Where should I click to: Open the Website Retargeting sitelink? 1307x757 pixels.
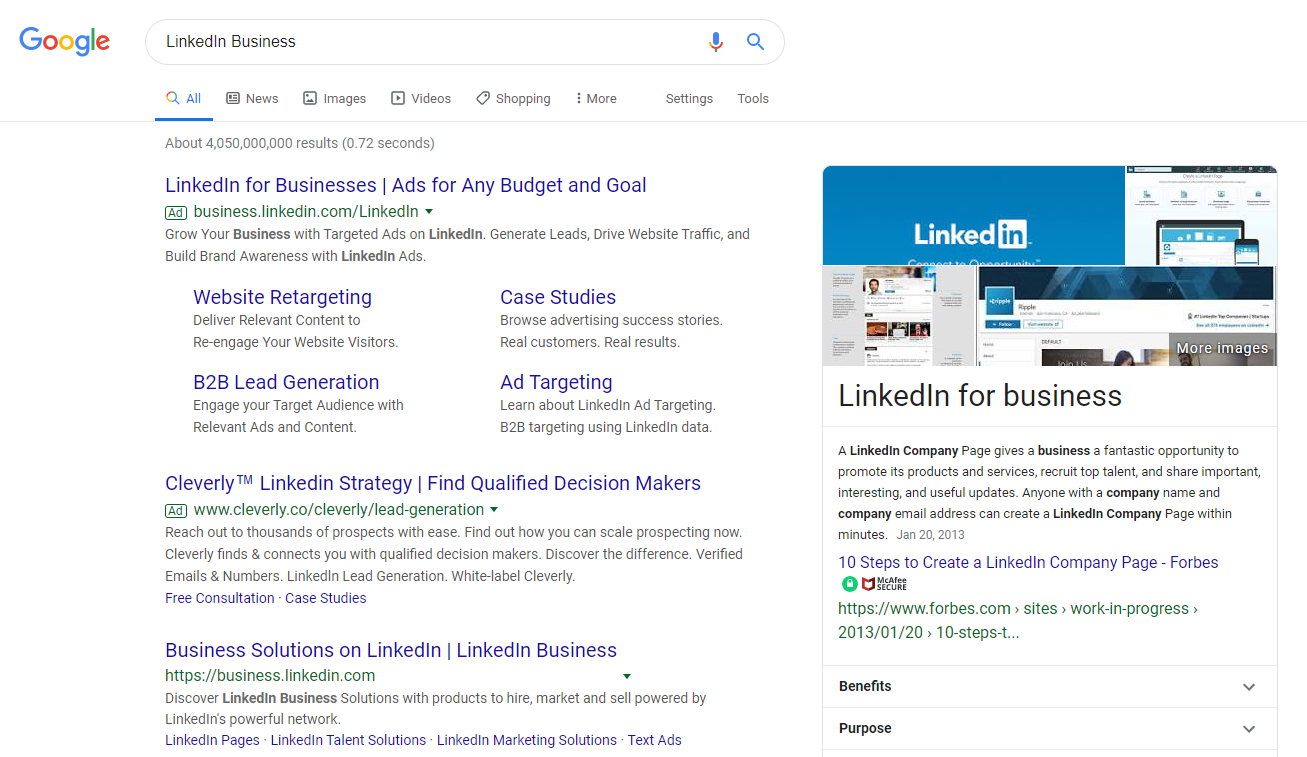tap(282, 297)
